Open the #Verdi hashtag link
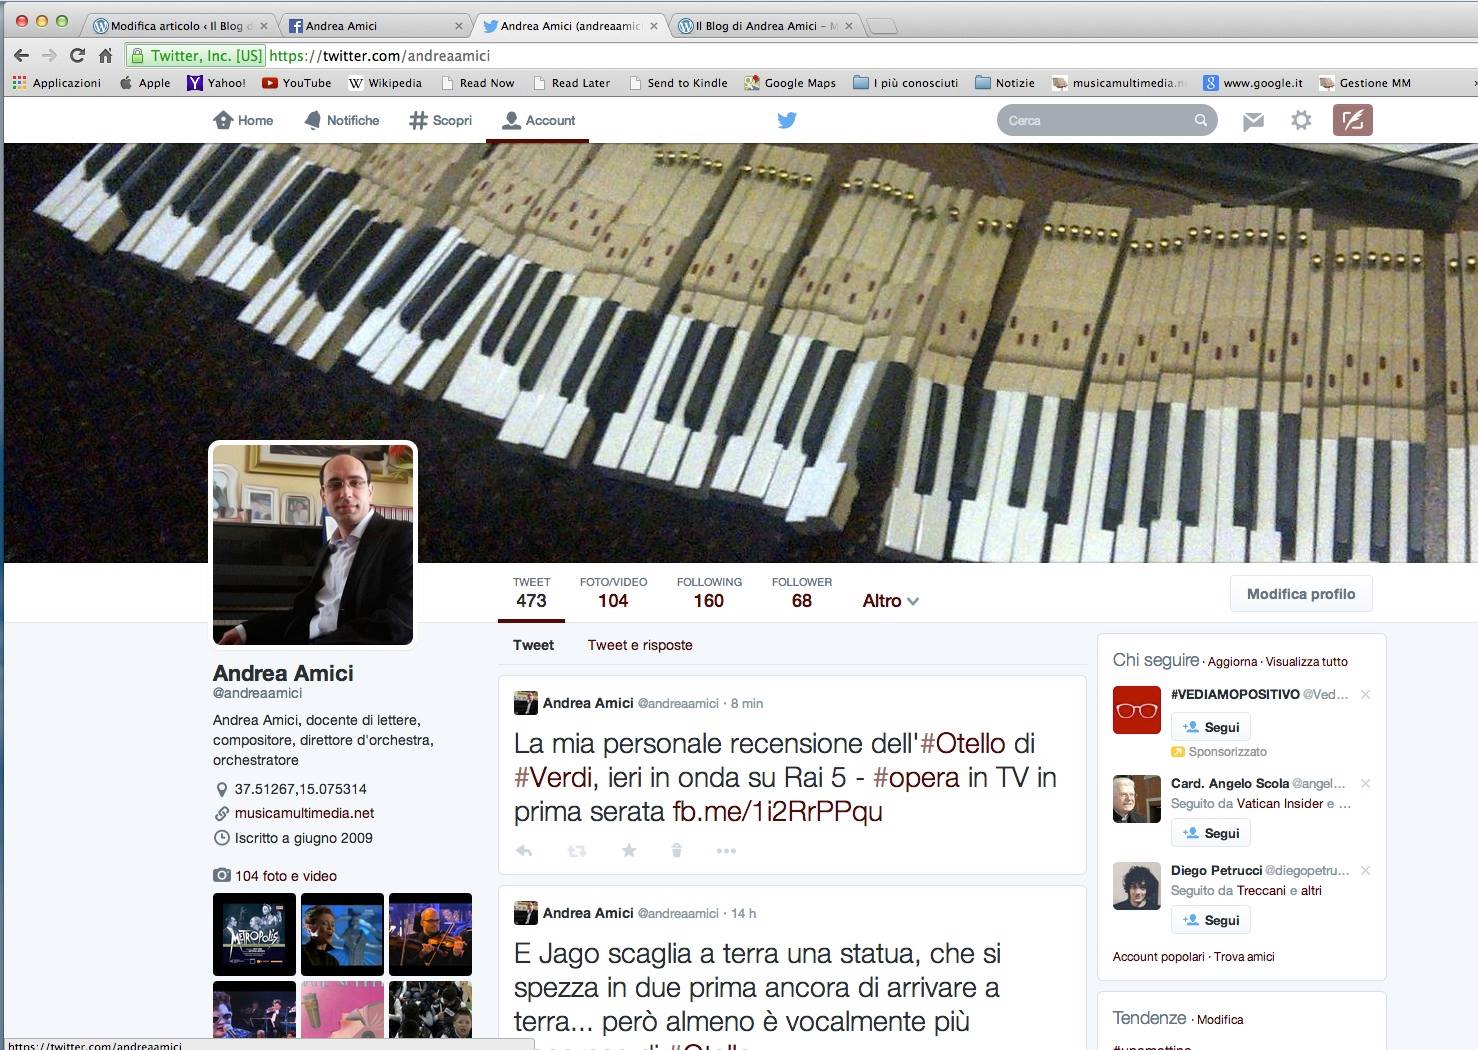Screen dimensions: 1478x1050 (554, 777)
